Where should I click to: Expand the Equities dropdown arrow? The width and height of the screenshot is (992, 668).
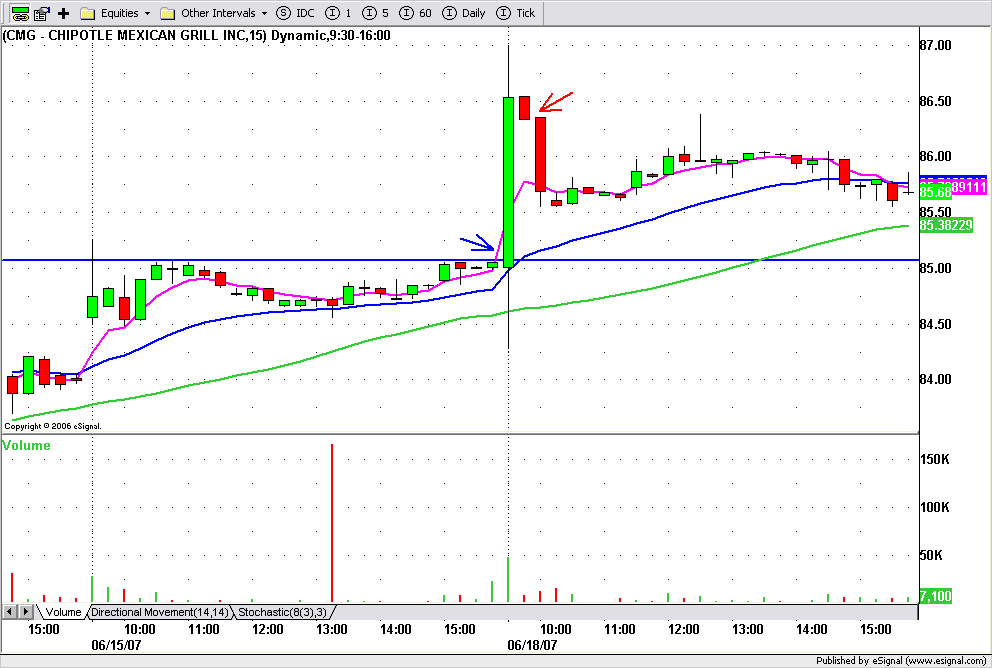tap(147, 13)
